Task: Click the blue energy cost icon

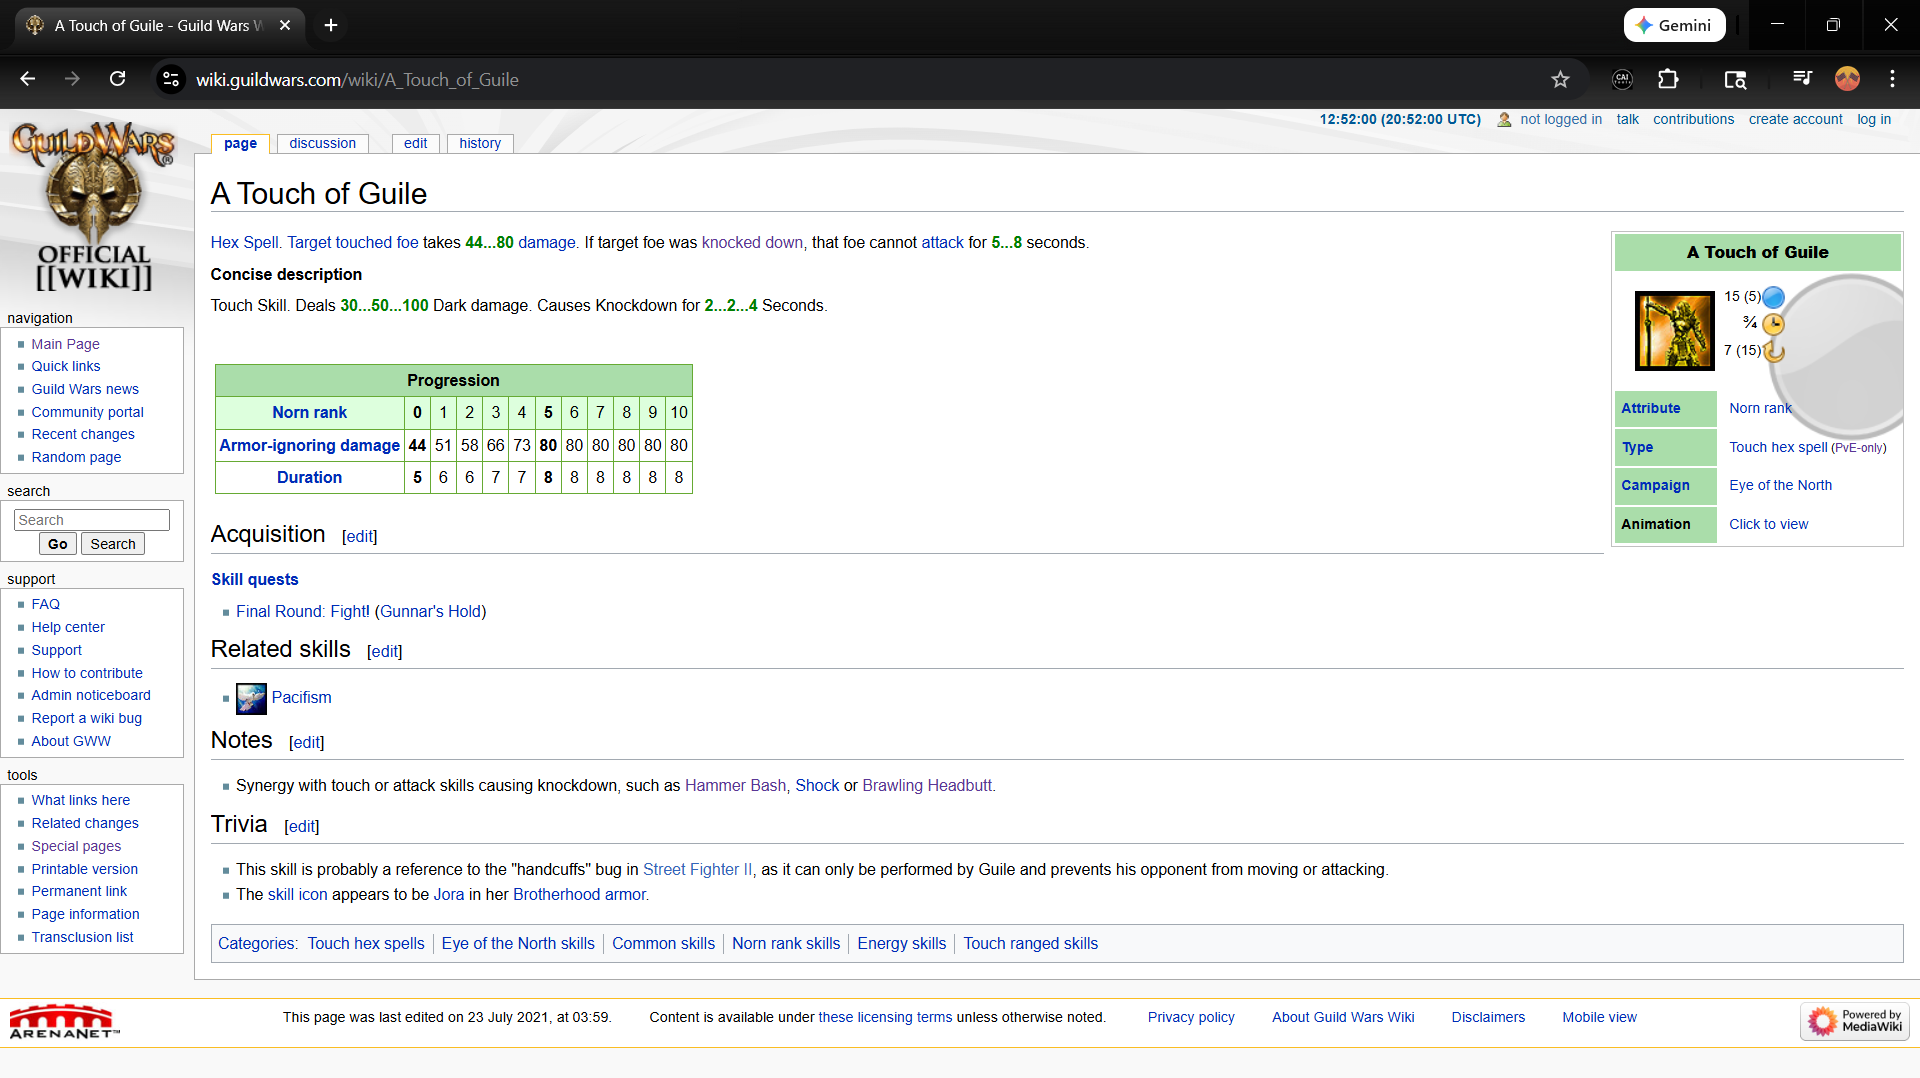Action: point(1773,297)
